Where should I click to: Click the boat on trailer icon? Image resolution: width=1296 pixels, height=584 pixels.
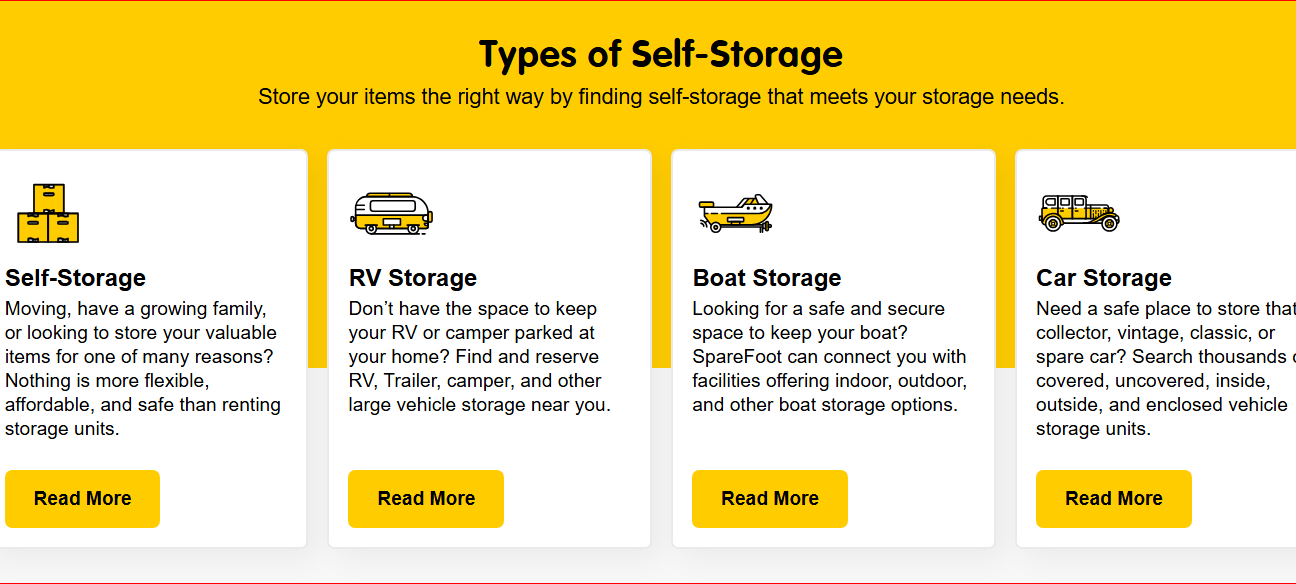(x=736, y=213)
